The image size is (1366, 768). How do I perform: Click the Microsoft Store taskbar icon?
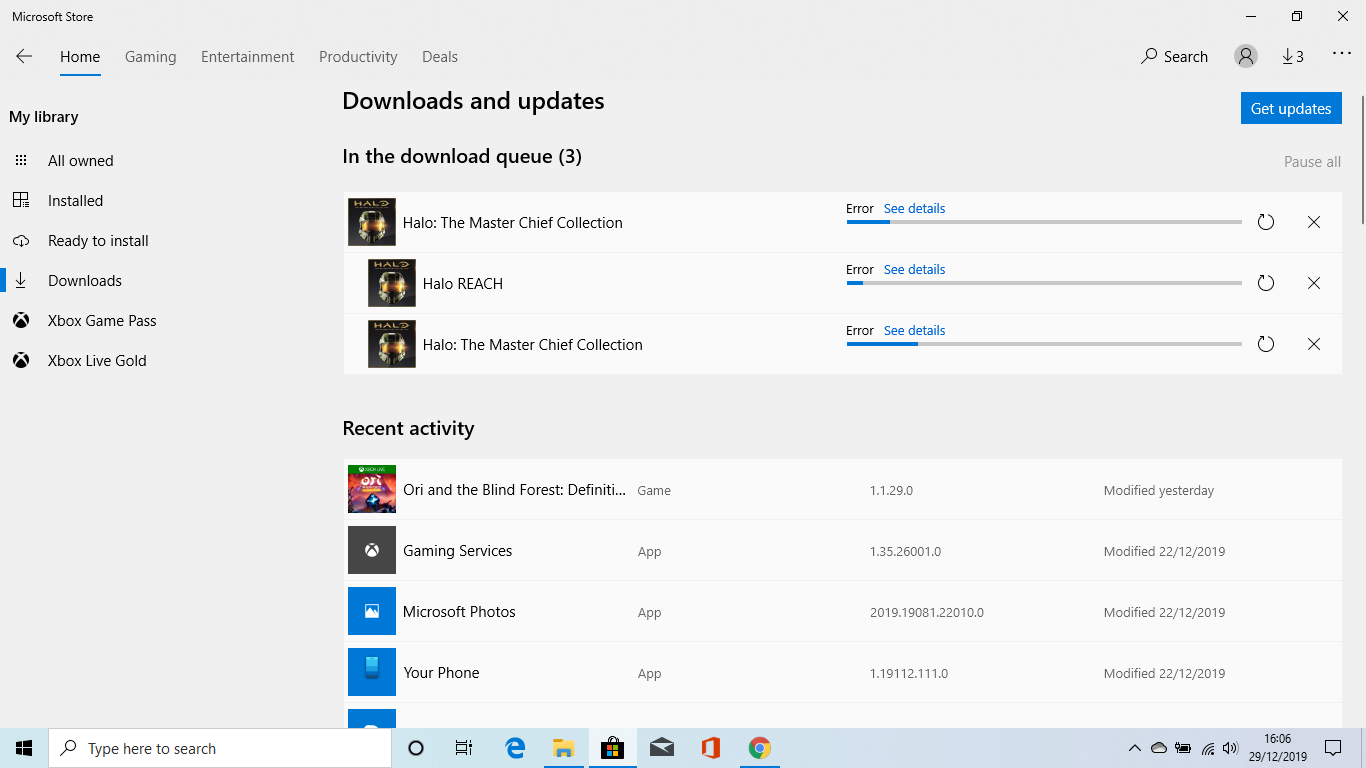click(612, 748)
